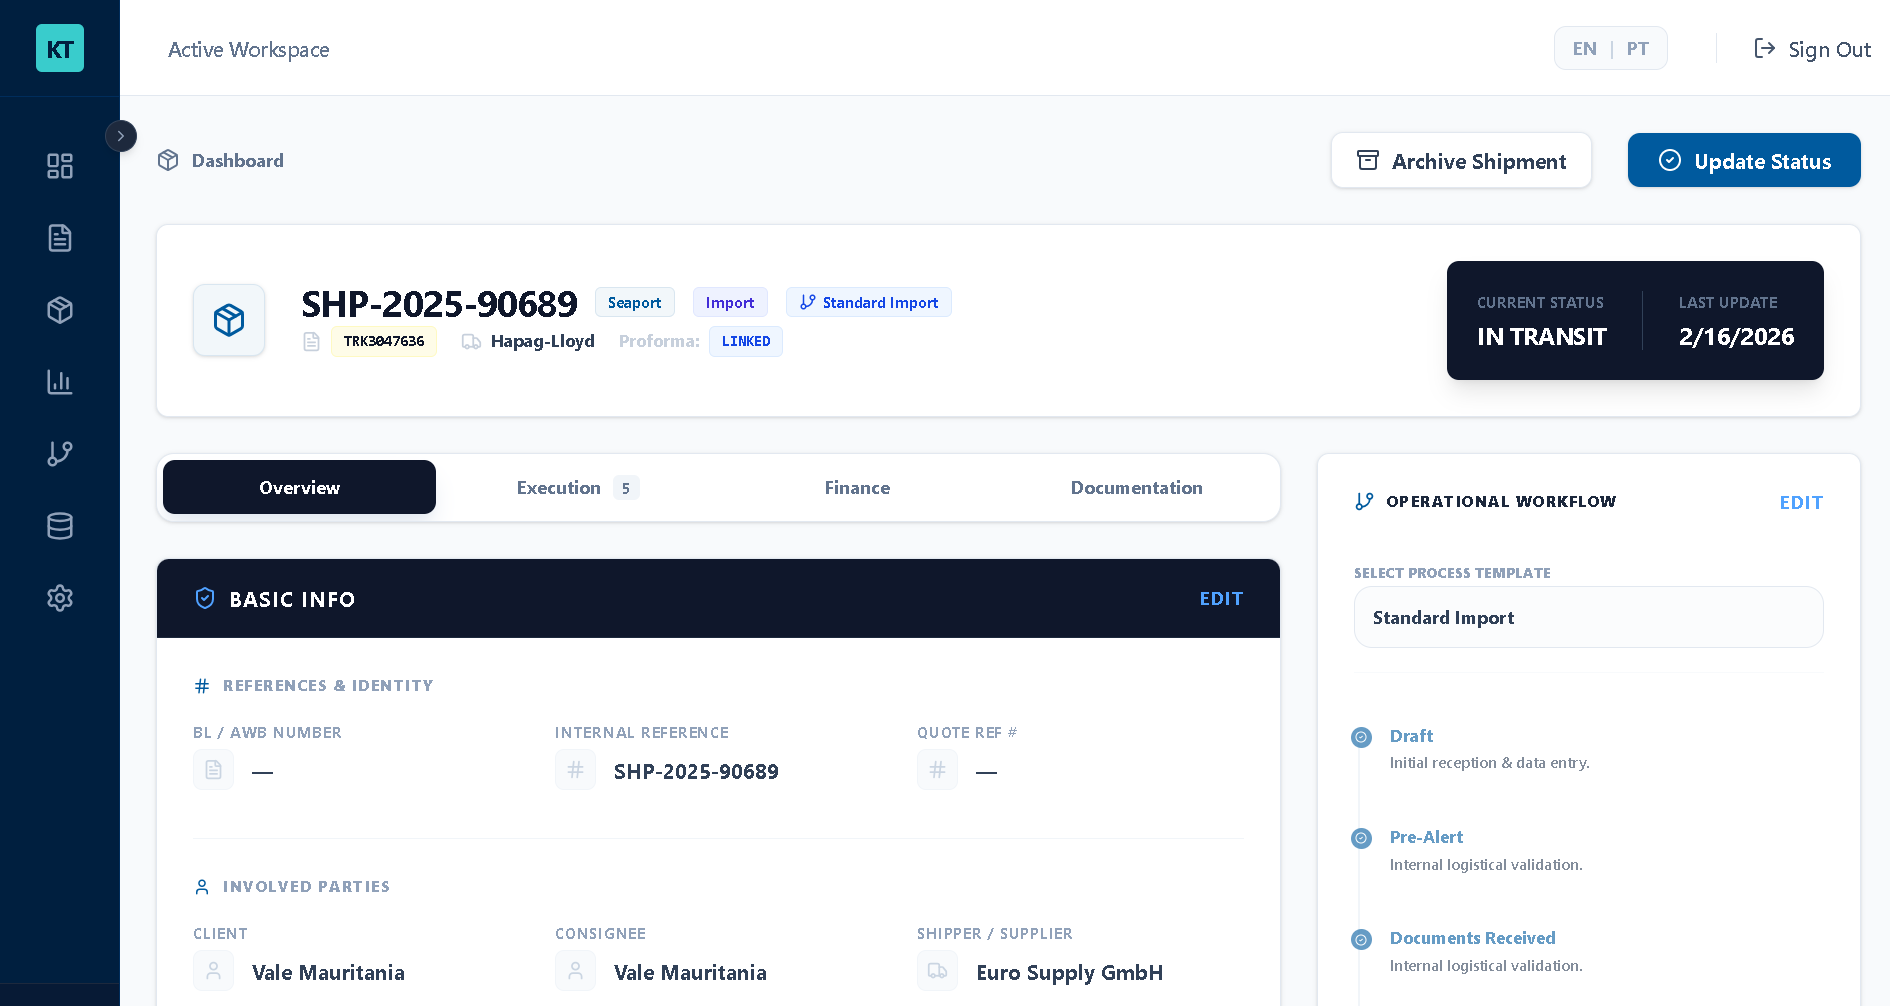The width and height of the screenshot is (1890, 1006).
Task: Open the shipments box icon in sidebar
Action: click(x=60, y=310)
